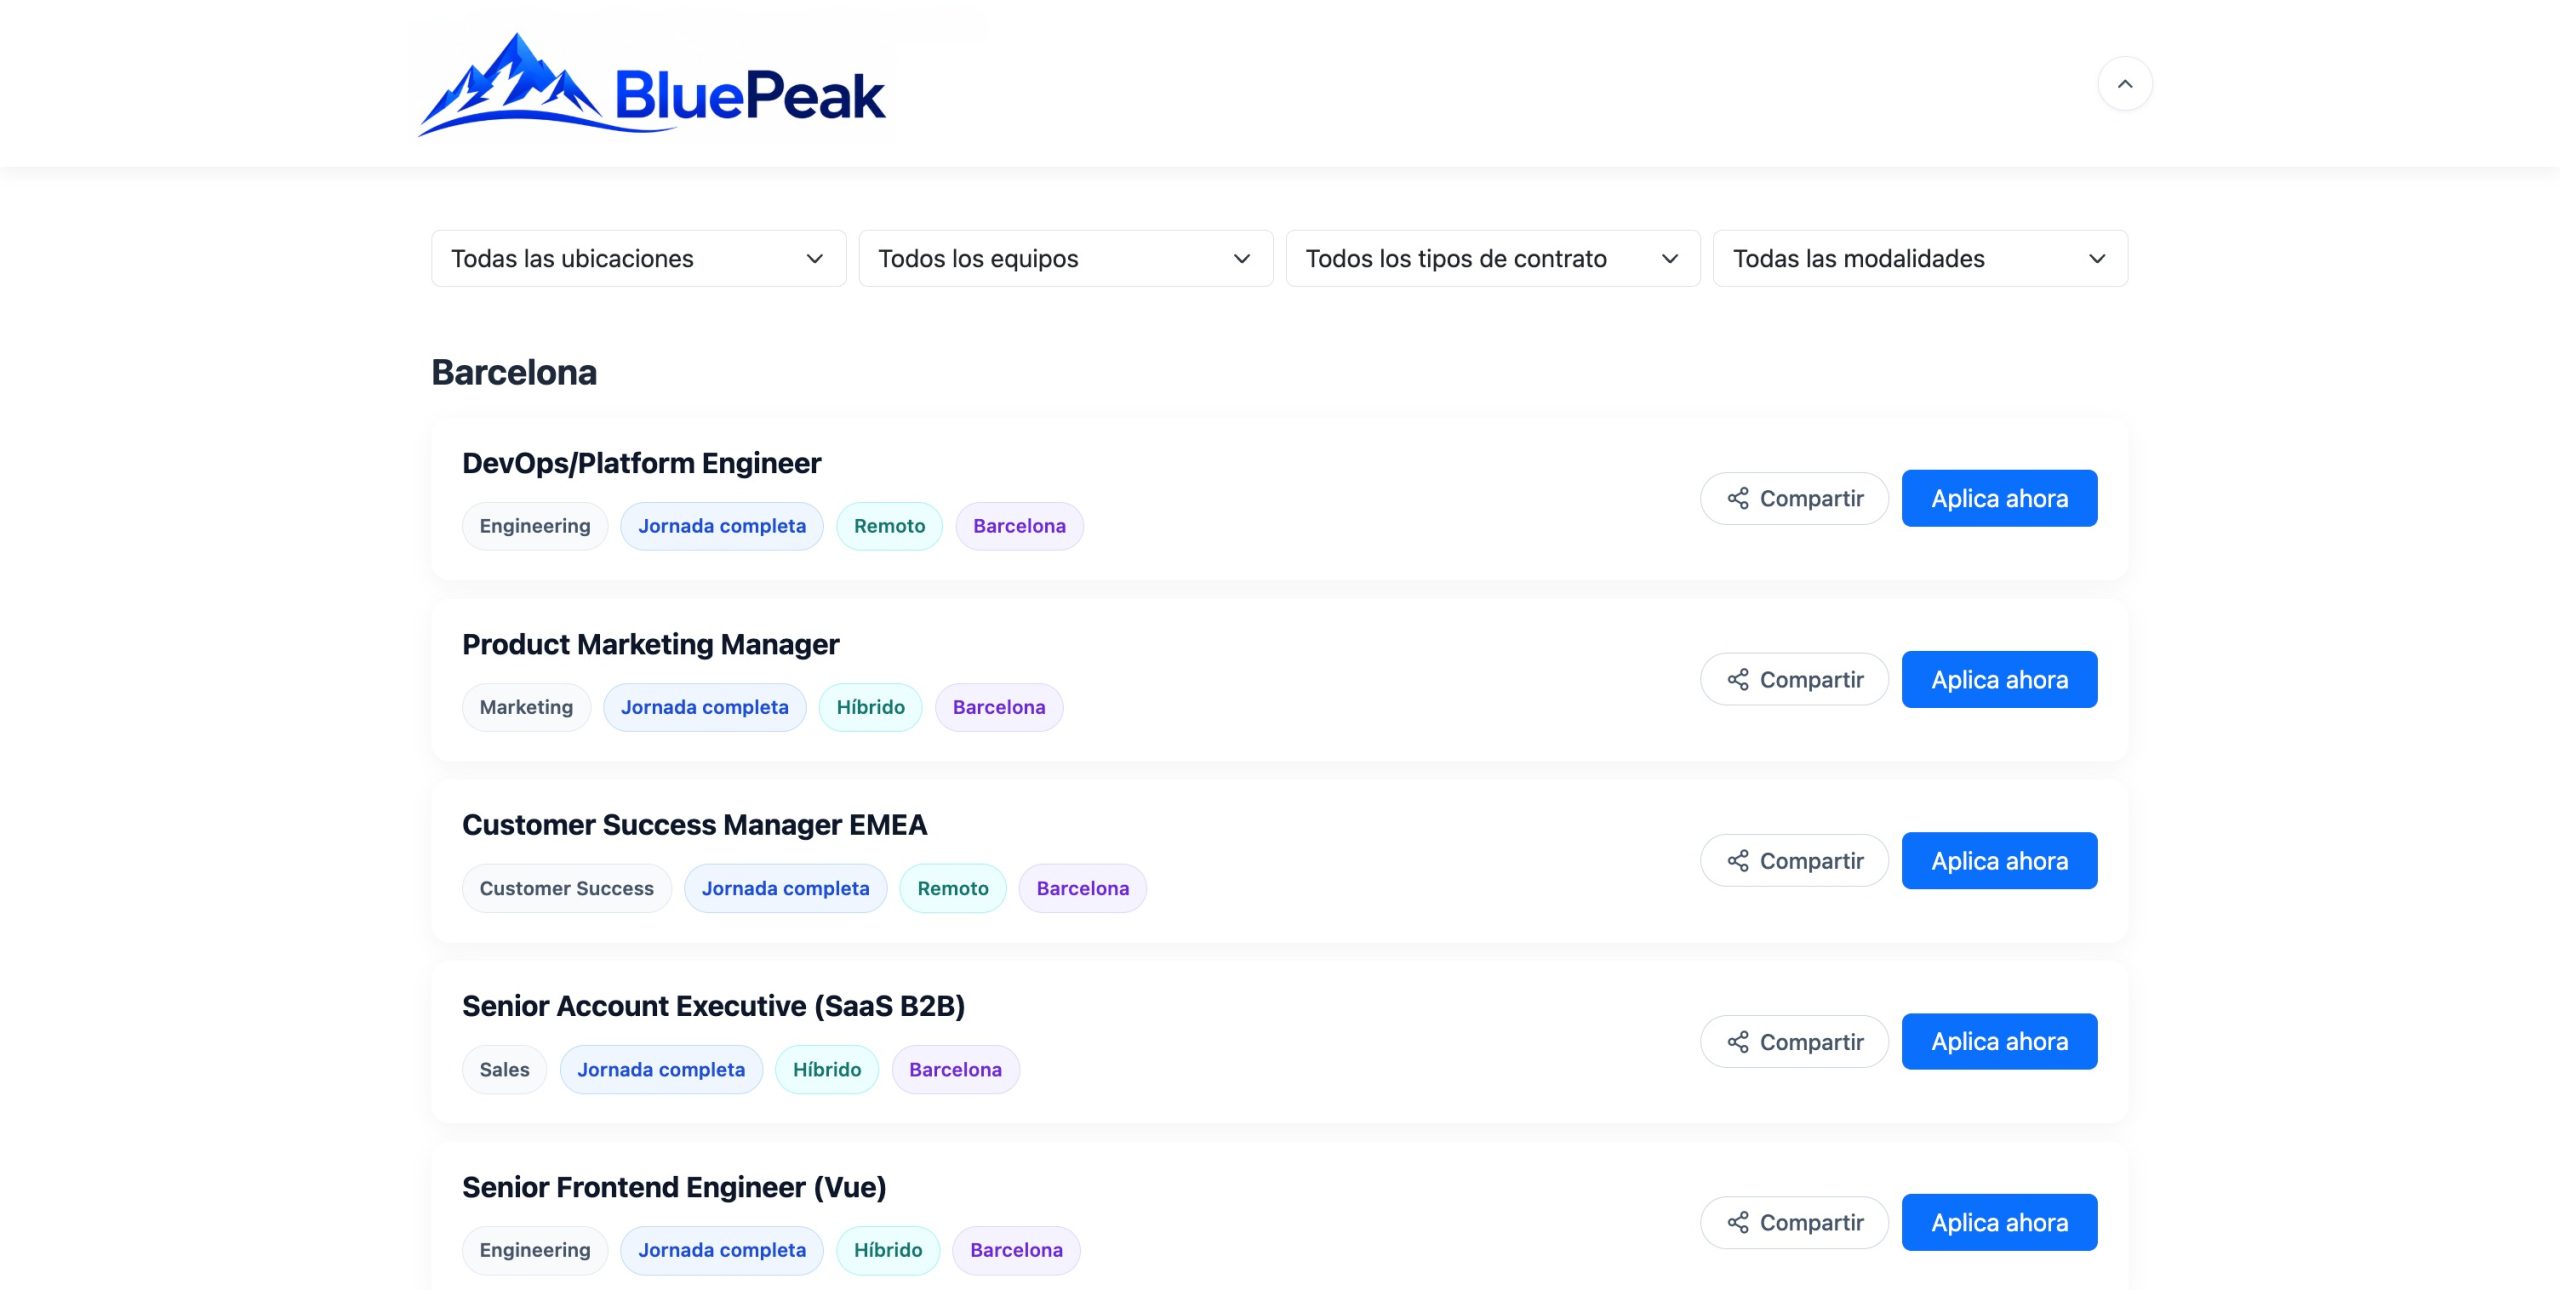Screen dimensions: 2560x1290
Task: Share the Senior Frontend Engineer (Vue) job
Action: click(x=1794, y=1223)
